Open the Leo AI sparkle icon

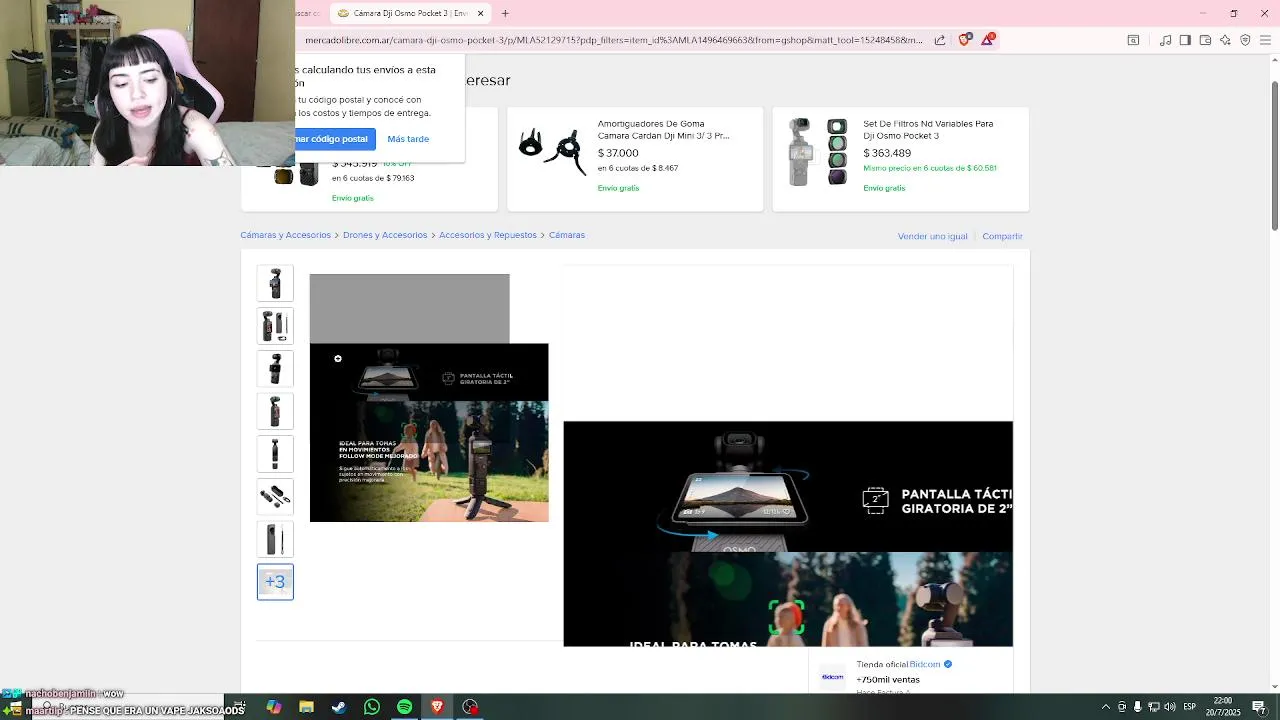pos(1225,40)
